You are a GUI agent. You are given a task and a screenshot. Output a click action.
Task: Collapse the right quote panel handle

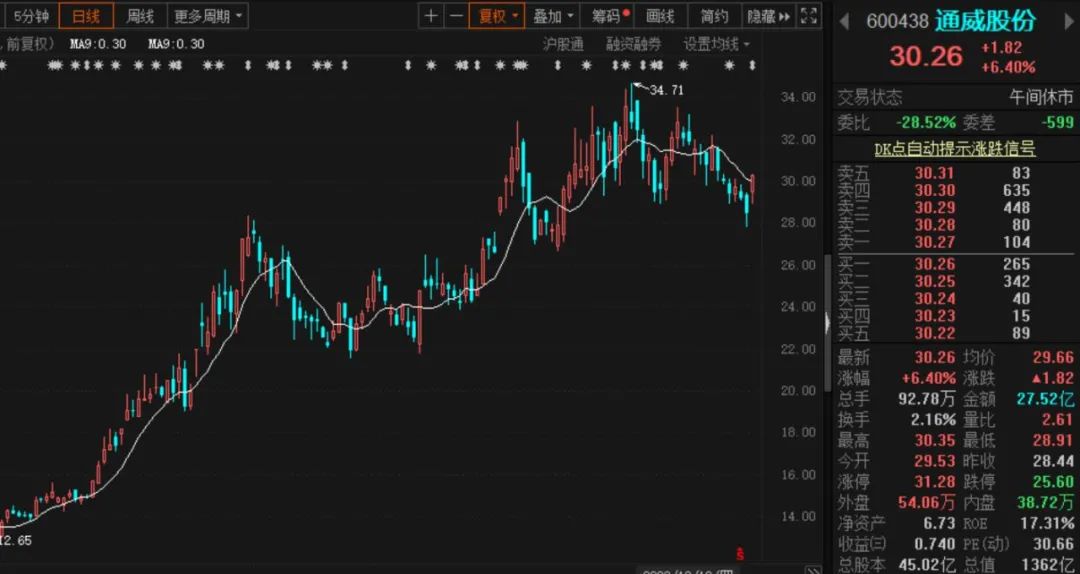coord(828,321)
